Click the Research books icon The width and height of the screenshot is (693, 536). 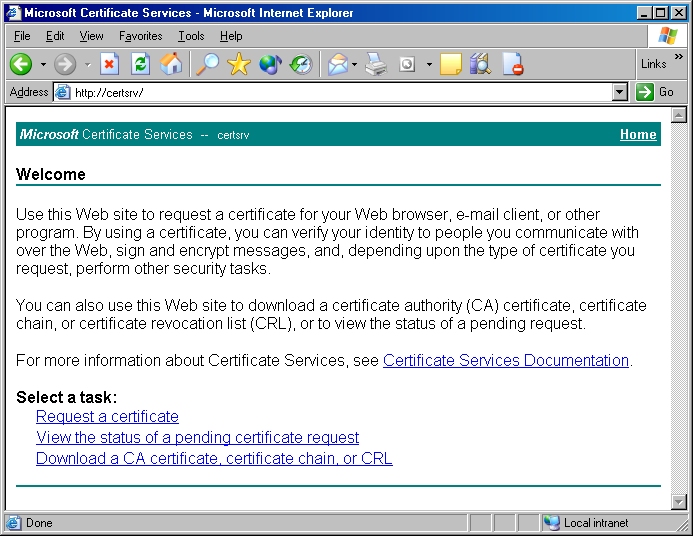point(481,65)
